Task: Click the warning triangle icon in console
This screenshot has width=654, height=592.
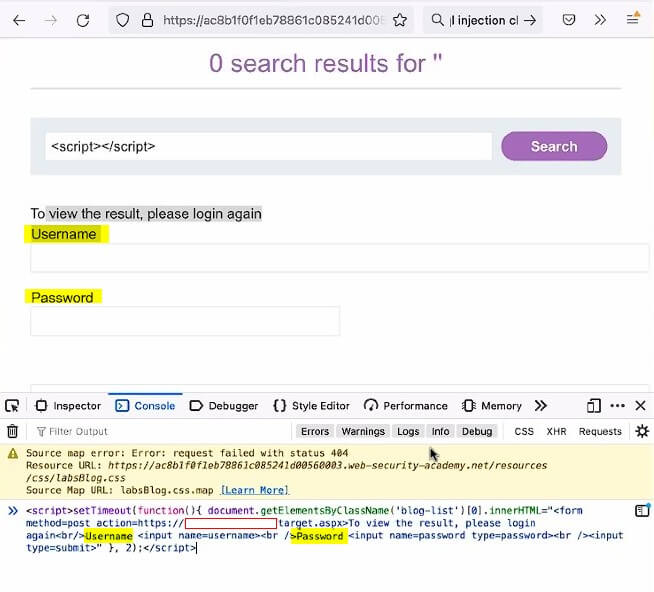Action: tap(13, 453)
